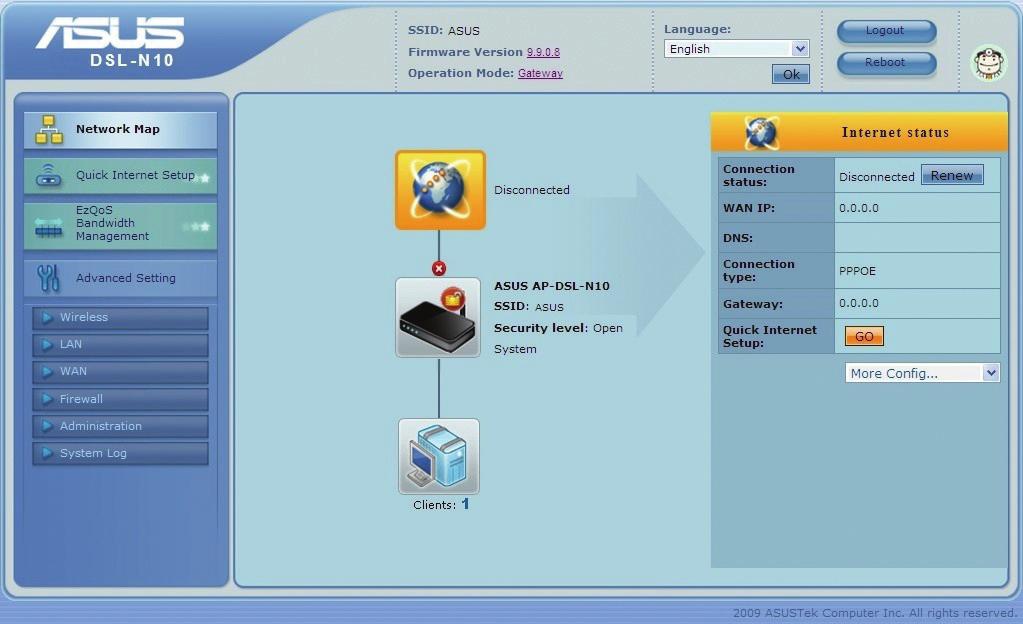Click the Gateway value 0.0.0.0
Viewport: 1023px width, 624px height.
point(859,303)
